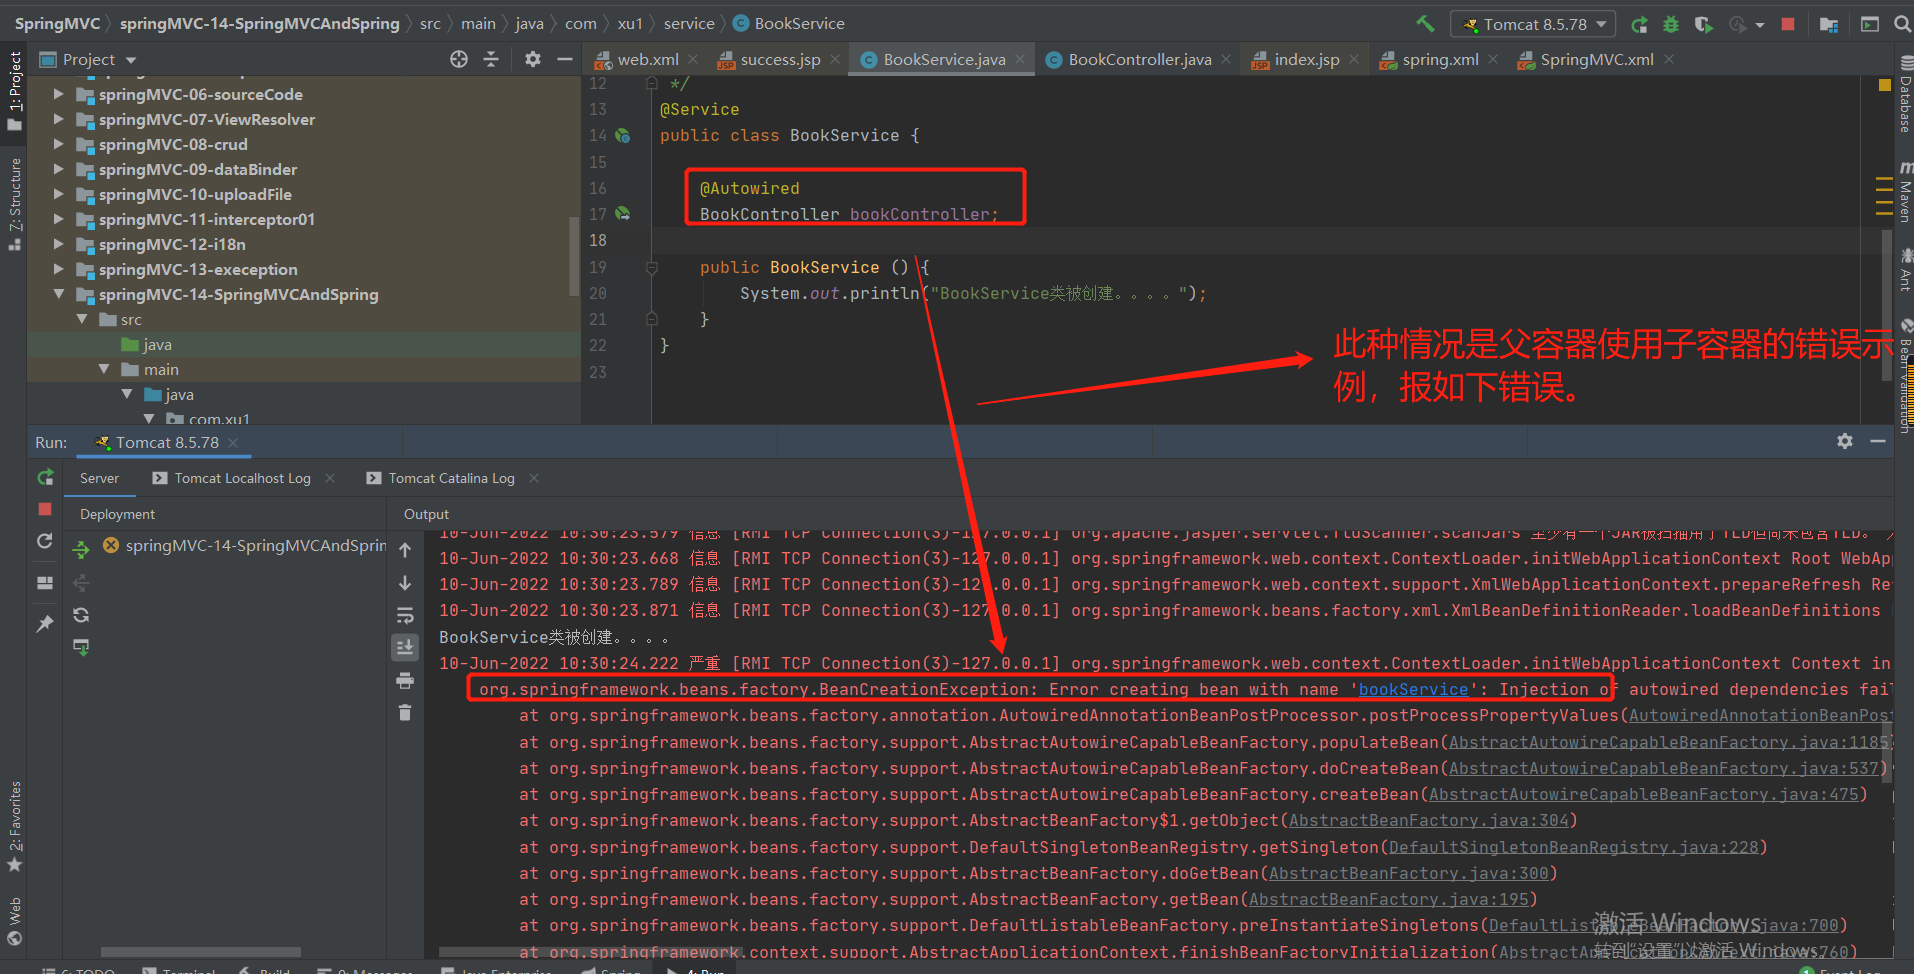Select springMVC-13-exeception in the tree
Image resolution: width=1914 pixels, height=974 pixels.
(x=197, y=269)
